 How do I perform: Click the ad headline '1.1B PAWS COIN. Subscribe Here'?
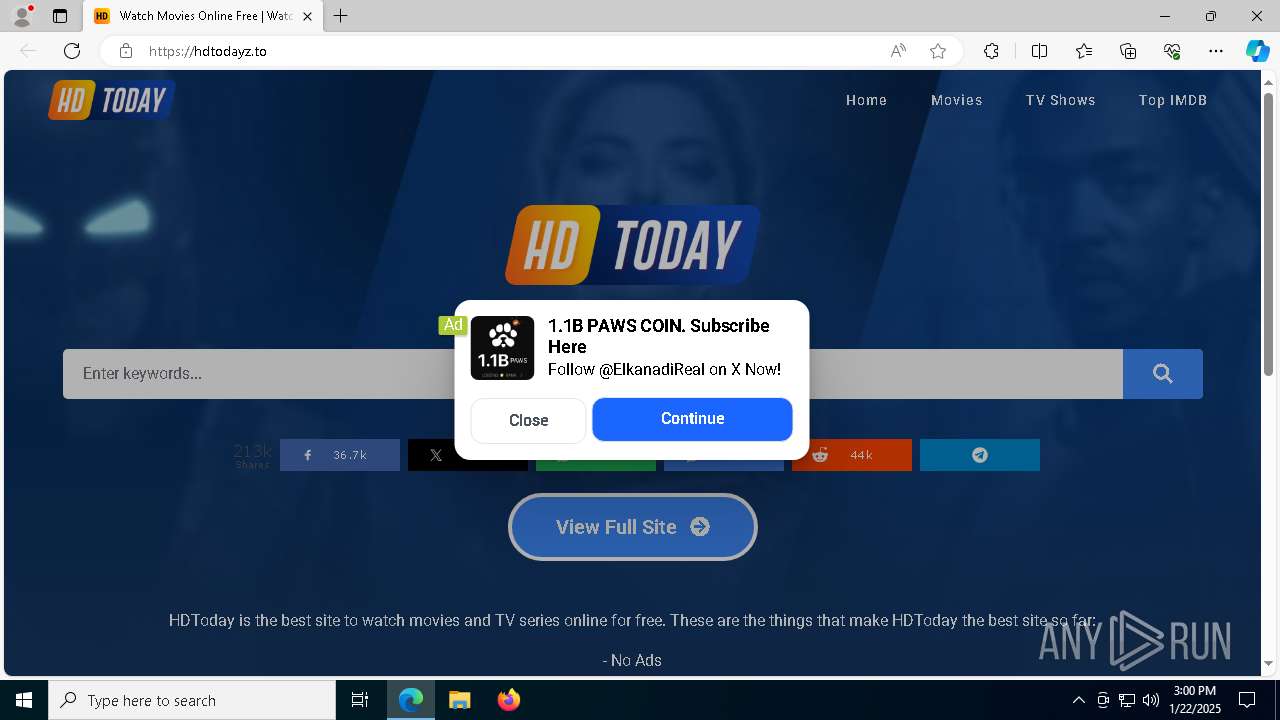(659, 336)
